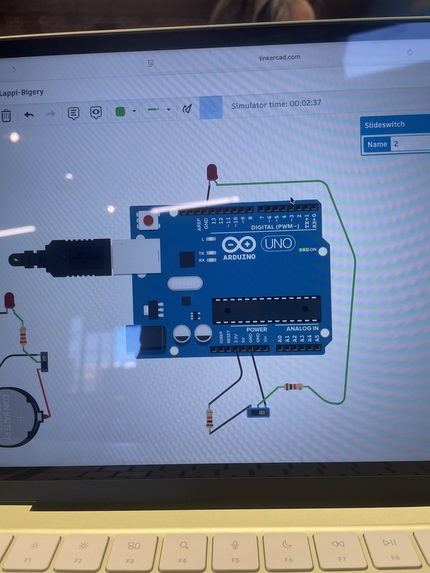Click the green wire color swatch
The image size is (430, 573).
click(x=120, y=111)
